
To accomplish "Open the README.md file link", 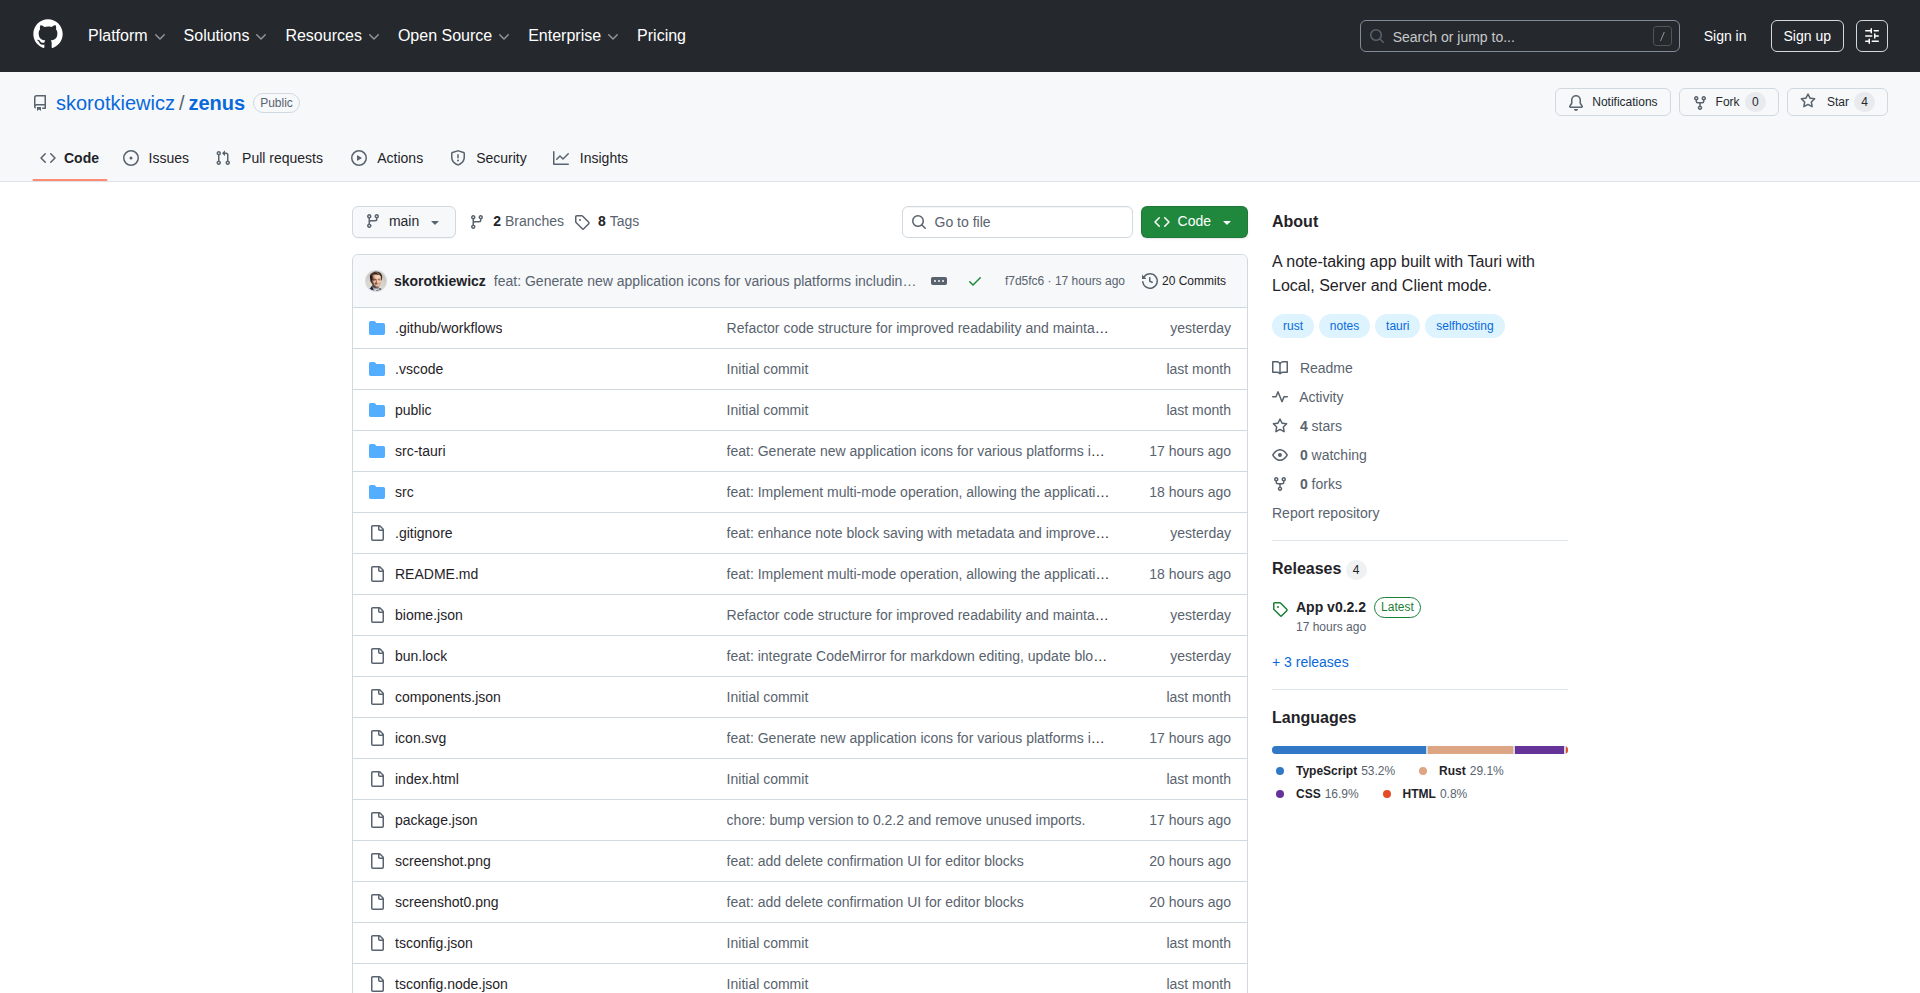I will click(436, 574).
